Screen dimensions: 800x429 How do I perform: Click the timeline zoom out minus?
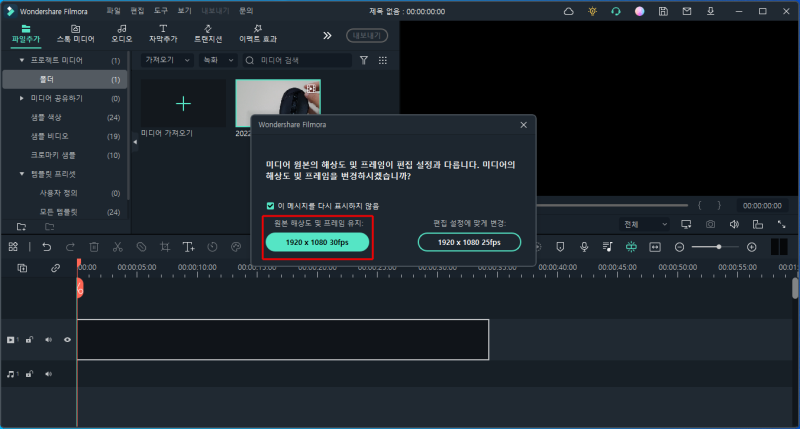click(x=679, y=247)
